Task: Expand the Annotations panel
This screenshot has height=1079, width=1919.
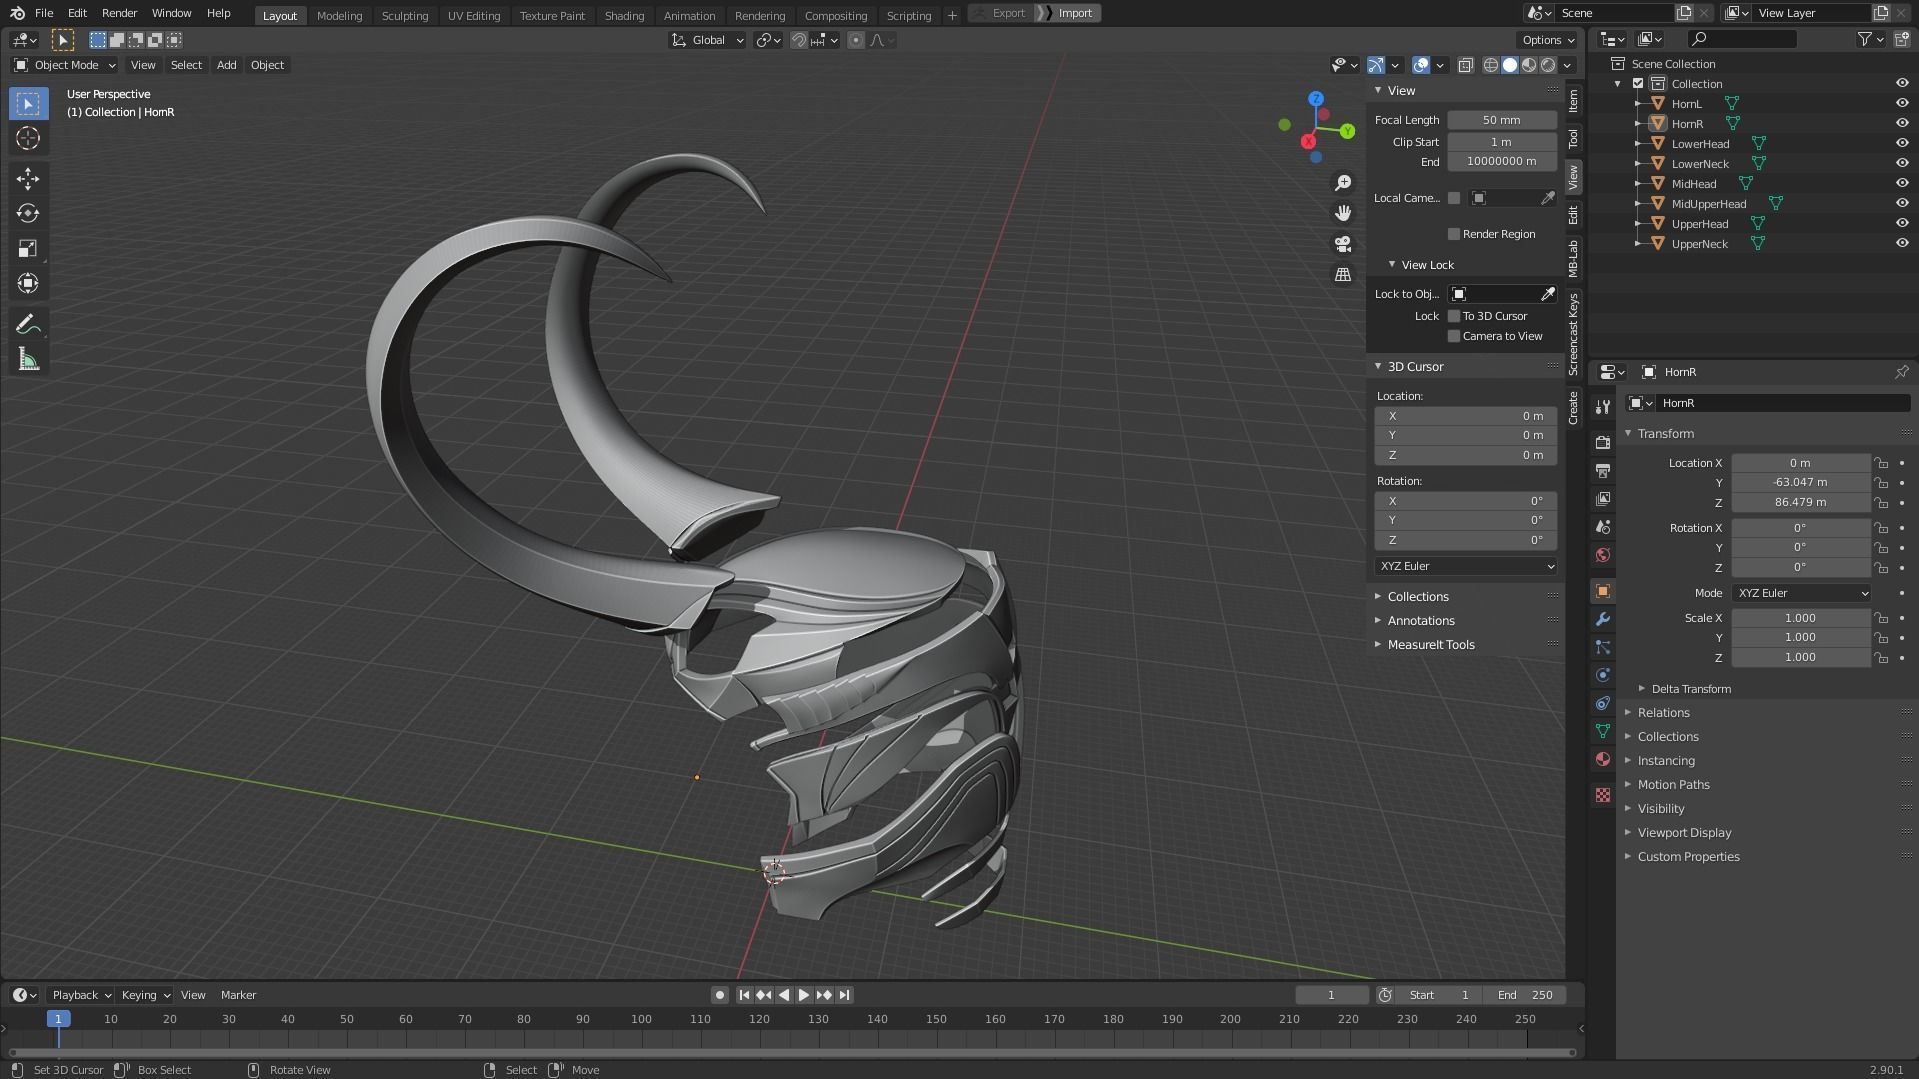Action: pos(1420,621)
